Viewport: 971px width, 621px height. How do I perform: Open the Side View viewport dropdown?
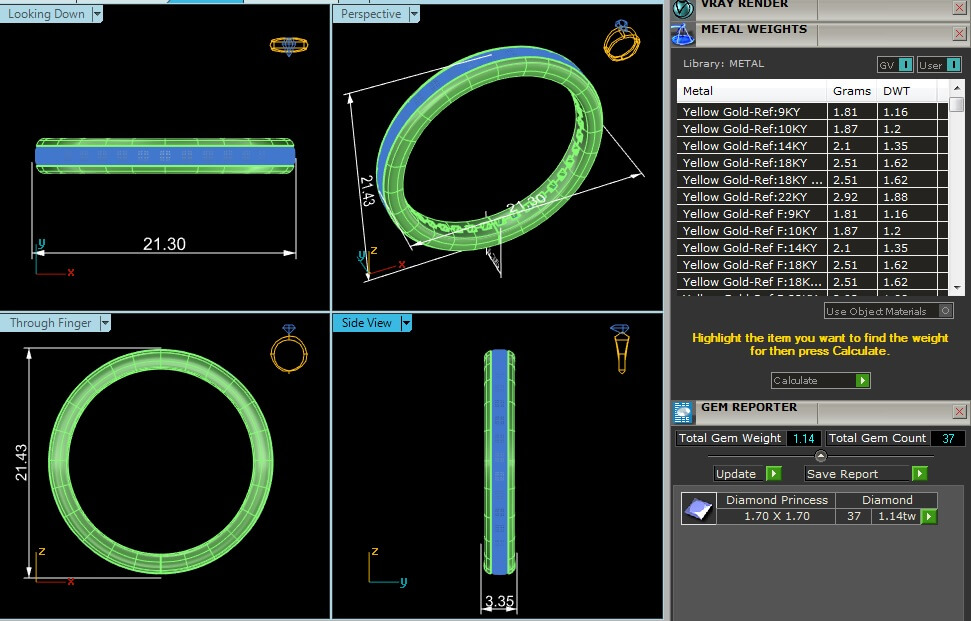(x=405, y=323)
